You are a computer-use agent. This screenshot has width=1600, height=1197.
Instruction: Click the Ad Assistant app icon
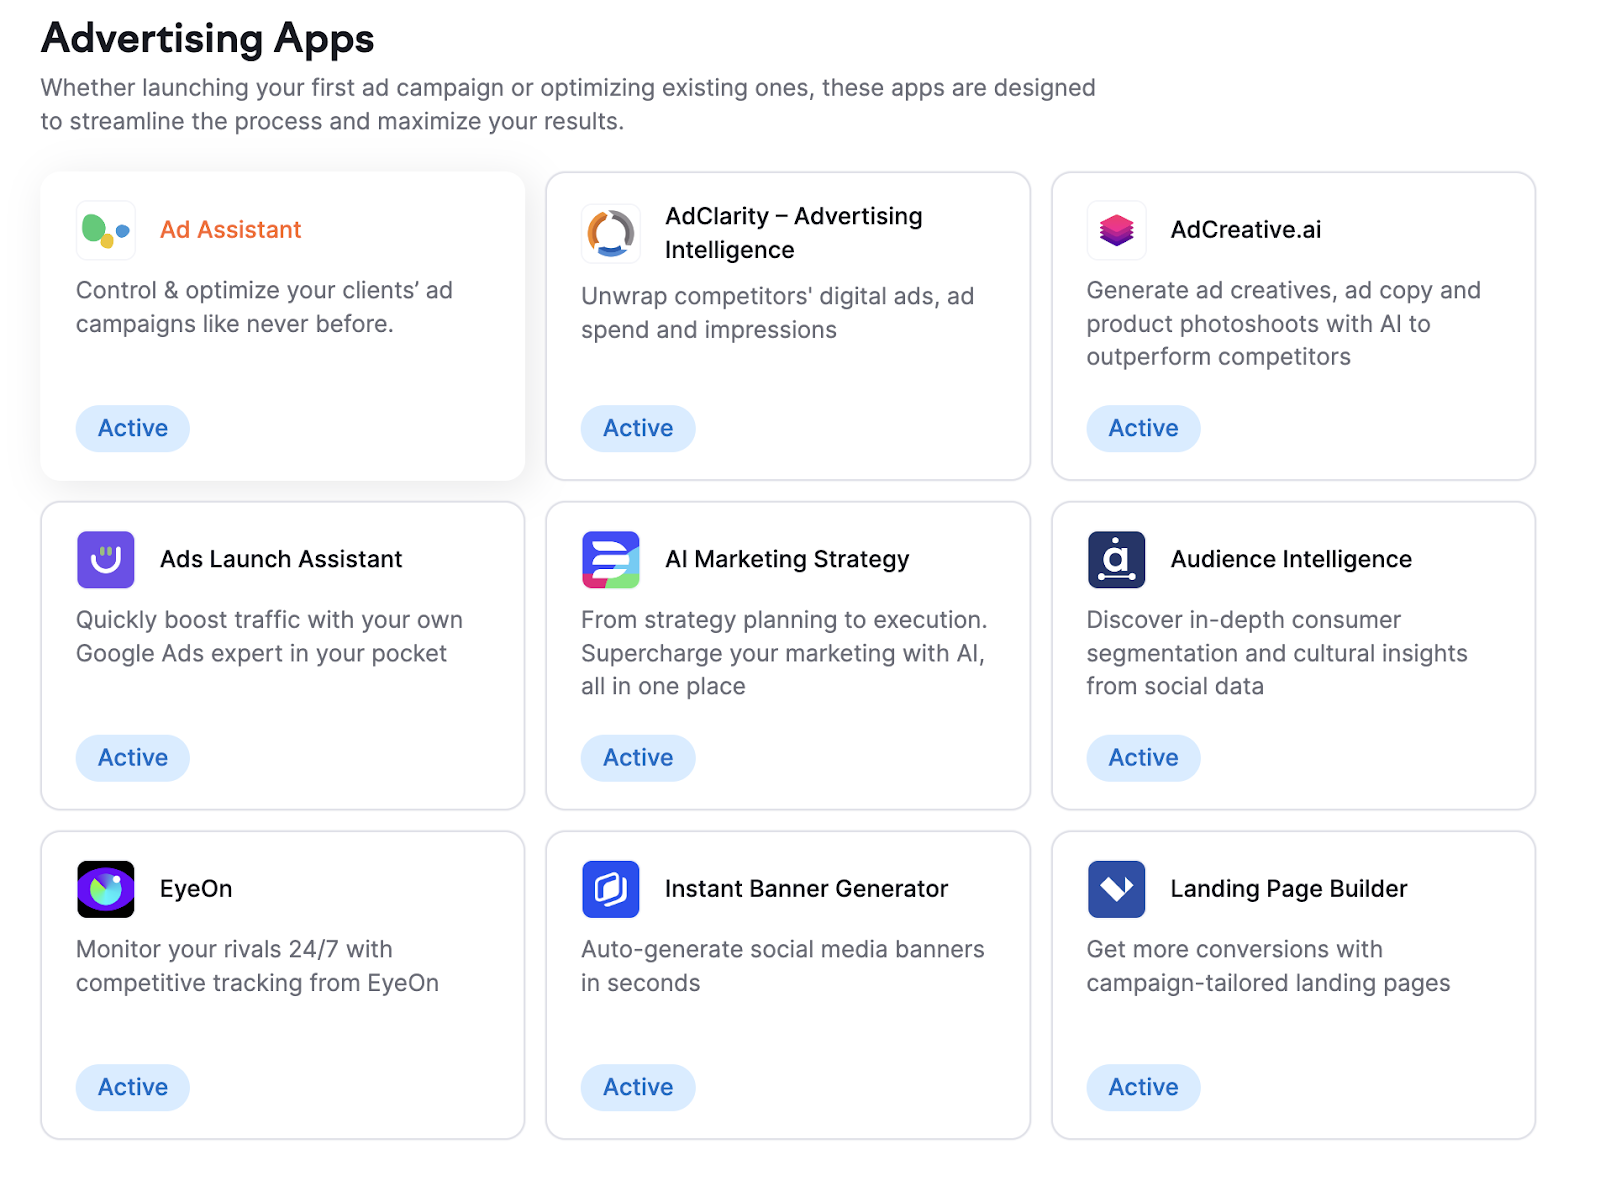click(x=104, y=230)
